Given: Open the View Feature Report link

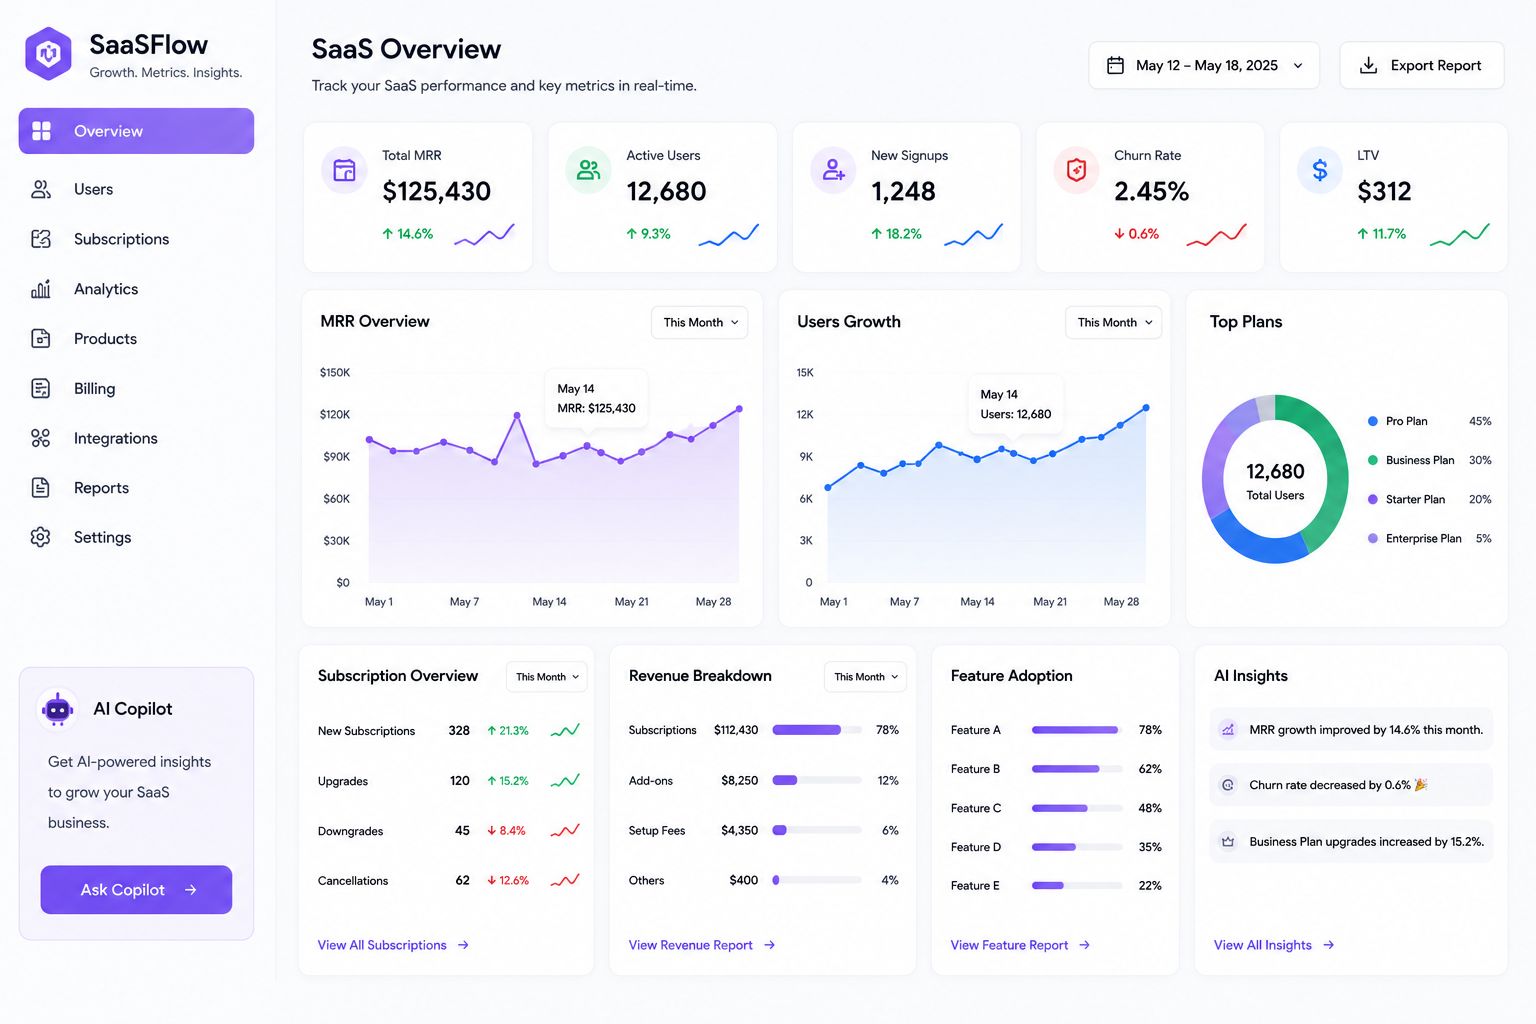Looking at the screenshot, I should (1020, 945).
